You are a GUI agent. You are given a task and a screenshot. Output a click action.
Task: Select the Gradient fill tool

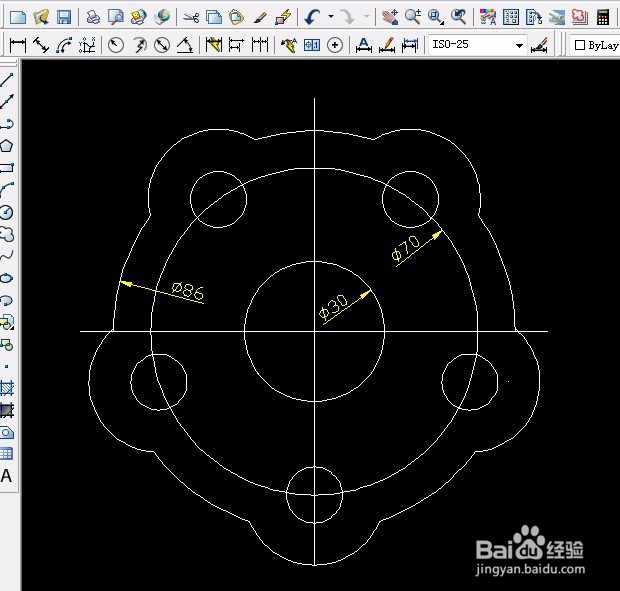pyautogui.click(x=7, y=410)
